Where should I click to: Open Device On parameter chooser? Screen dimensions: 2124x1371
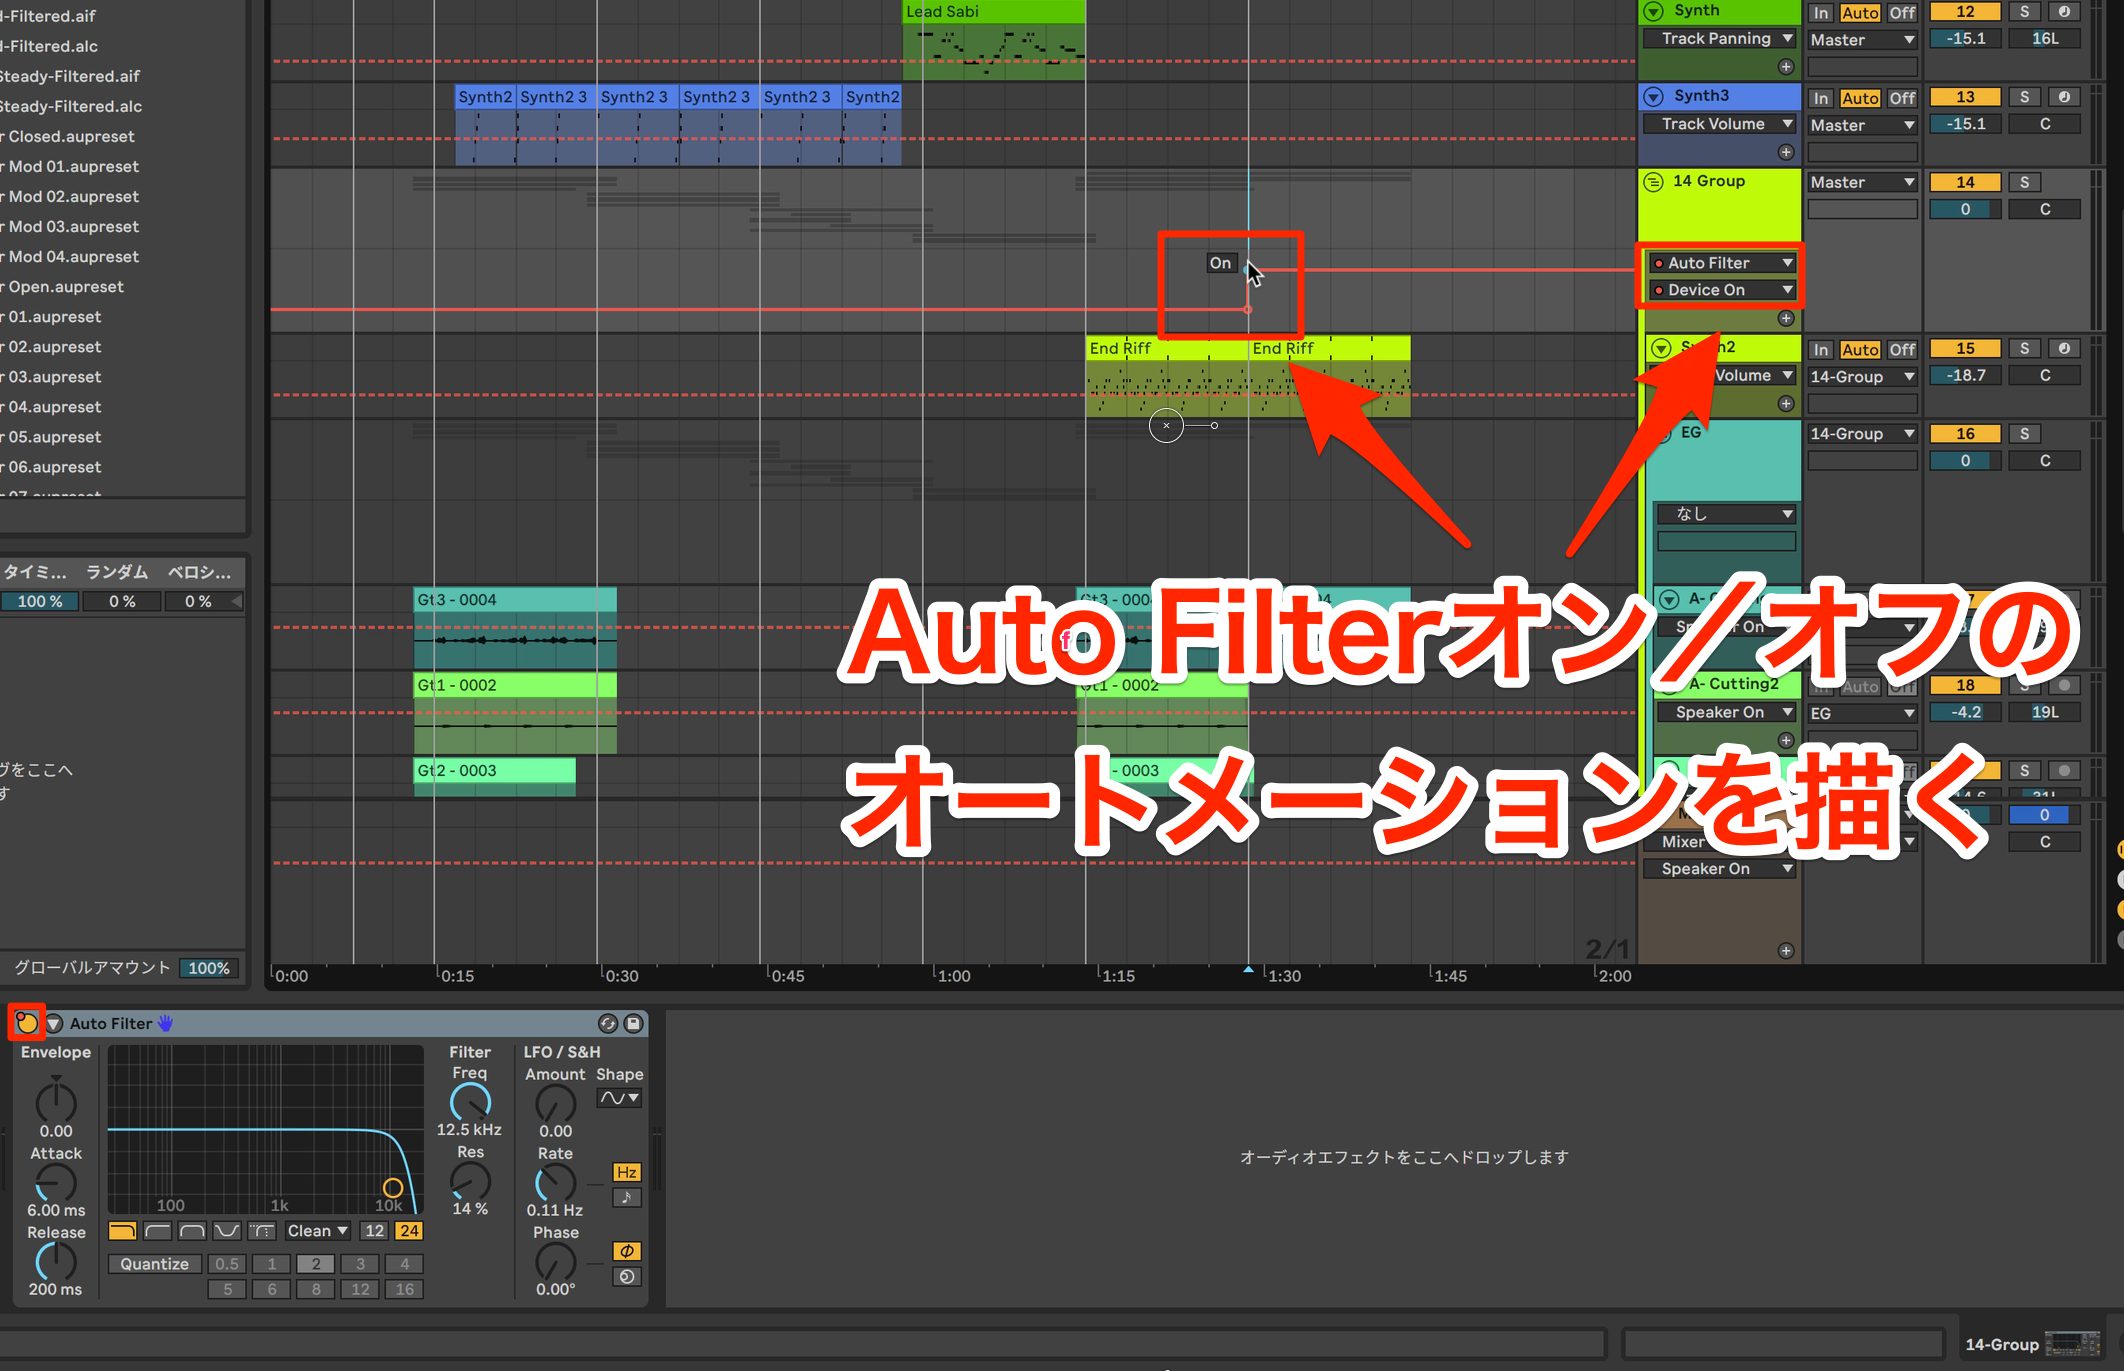click(x=1722, y=289)
